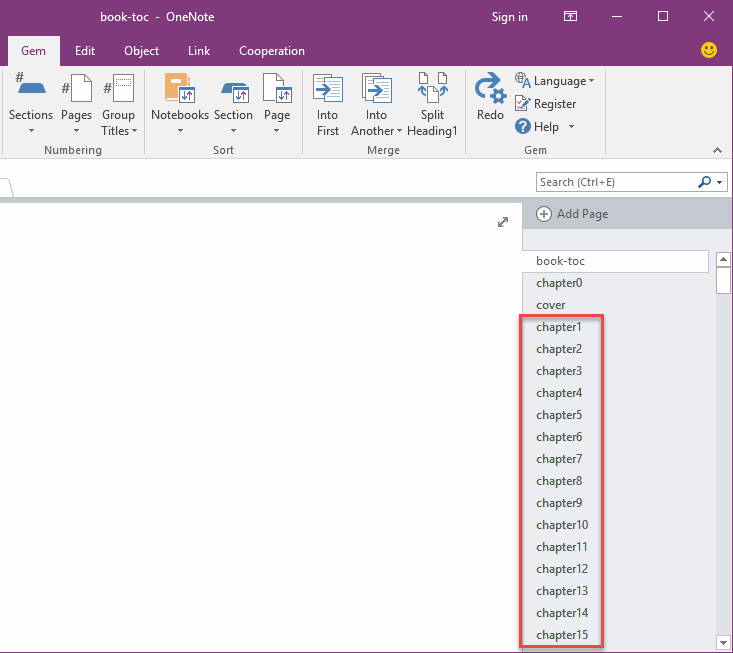Expand the Help dropdown arrow
The width and height of the screenshot is (733, 653).
point(571,126)
